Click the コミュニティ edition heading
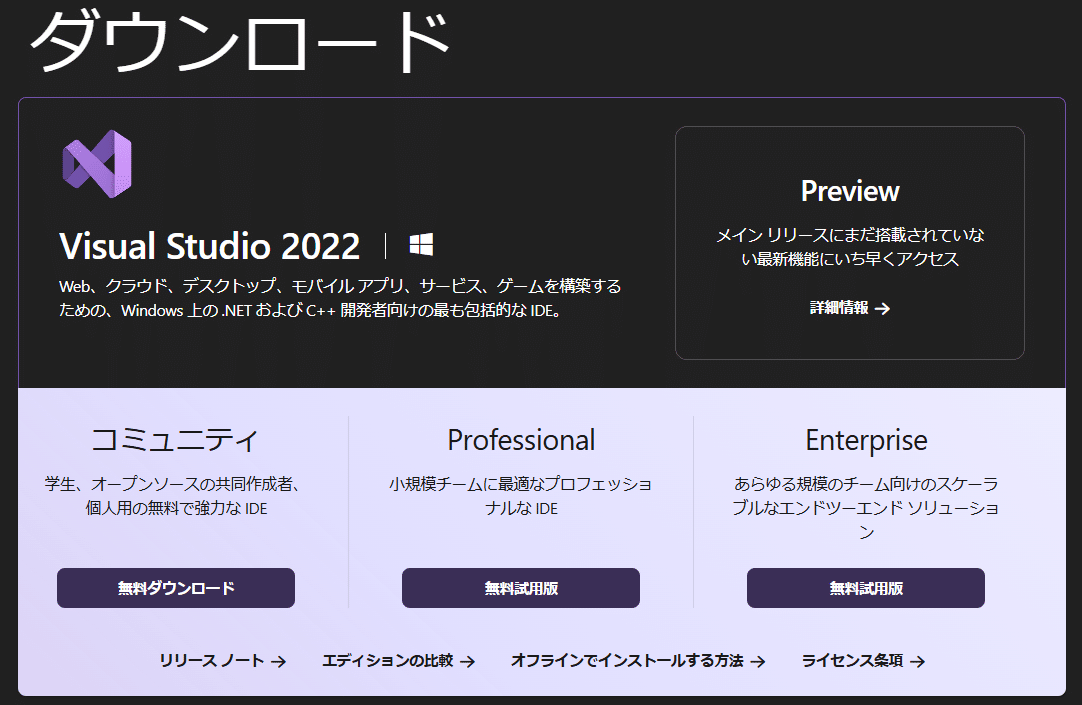This screenshot has height=705, width=1082. pos(175,438)
